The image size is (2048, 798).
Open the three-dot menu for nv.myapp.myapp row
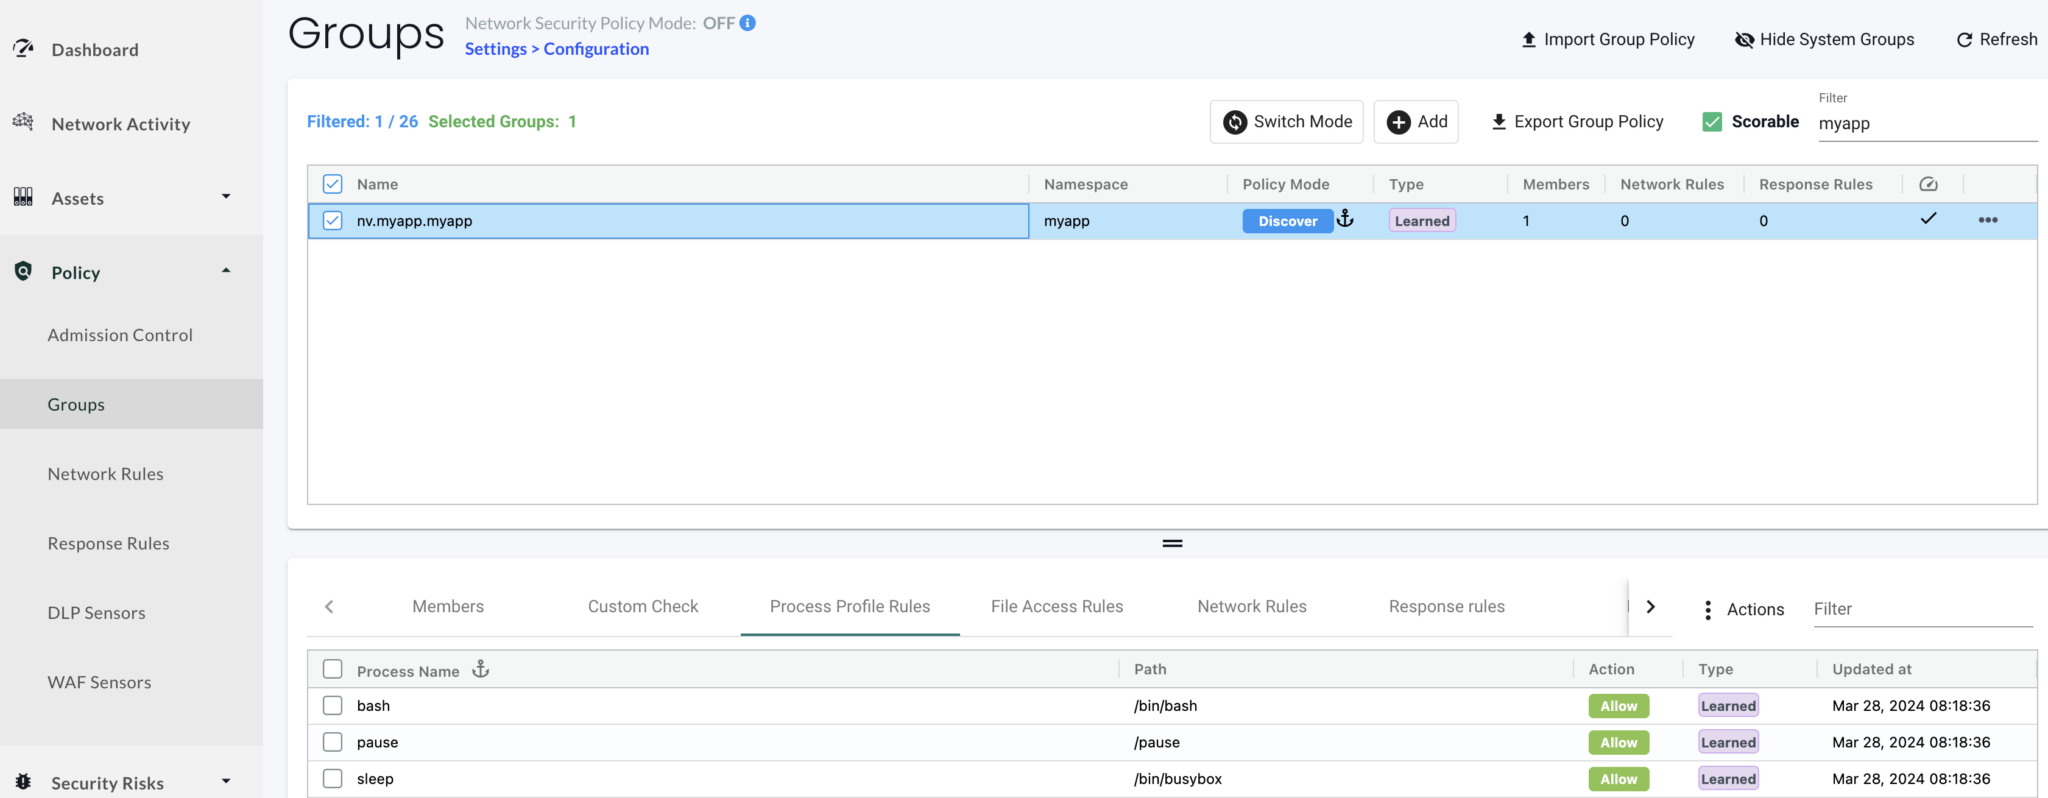(x=1987, y=221)
